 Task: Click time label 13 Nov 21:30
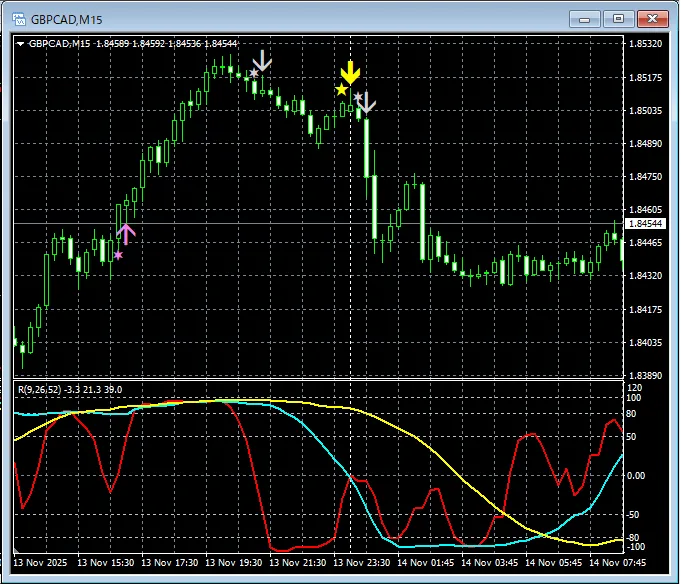pyautogui.click(x=298, y=563)
